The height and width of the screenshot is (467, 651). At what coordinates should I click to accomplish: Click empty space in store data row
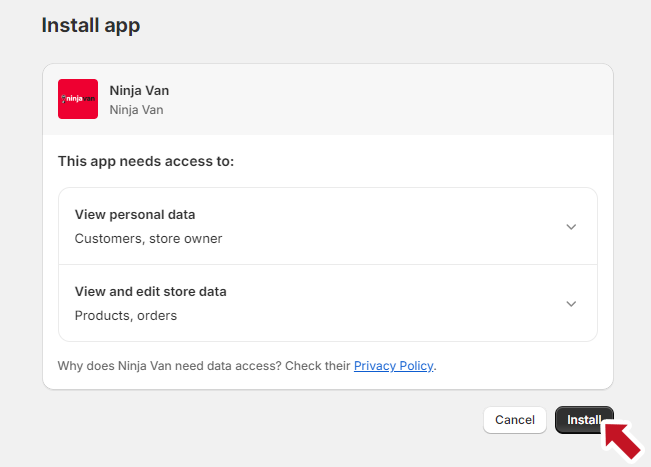[x=400, y=304]
